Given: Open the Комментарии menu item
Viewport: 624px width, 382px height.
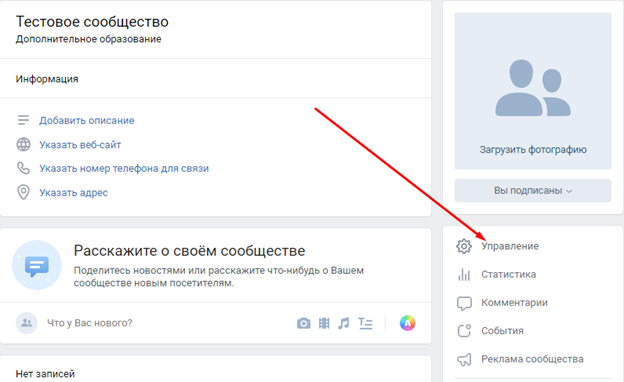Looking at the screenshot, I should (x=514, y=303).
